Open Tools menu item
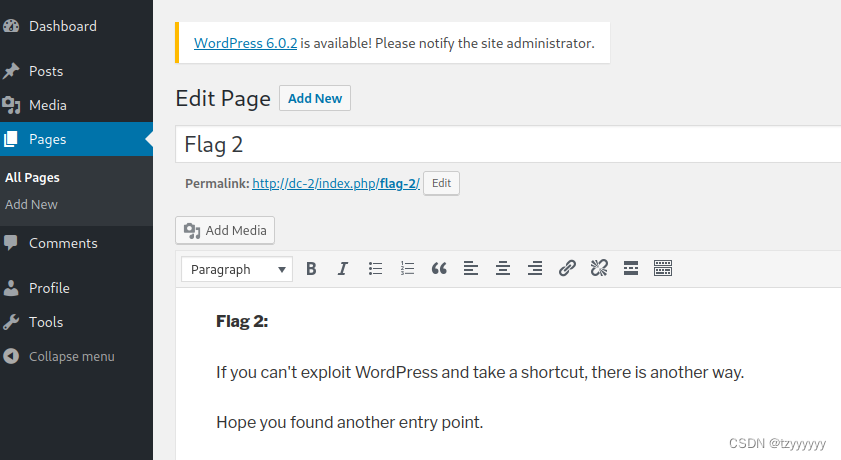 pos(46,322)
